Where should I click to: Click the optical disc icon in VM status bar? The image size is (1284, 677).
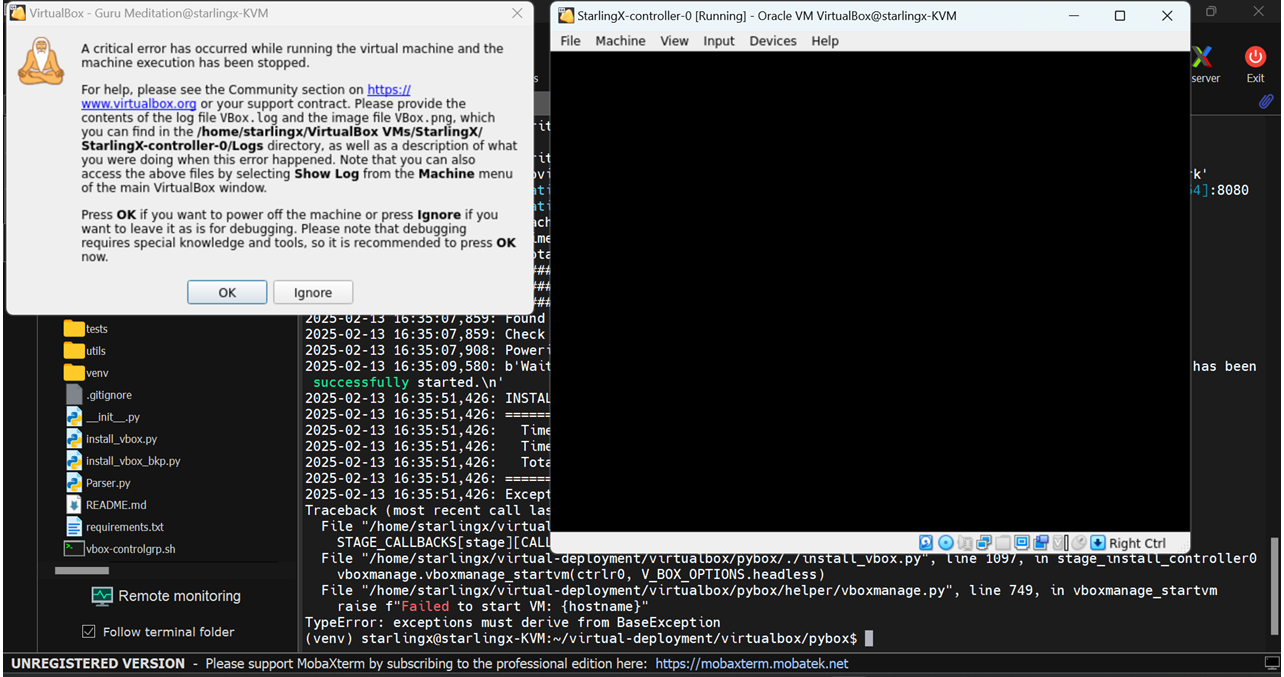point(945,543)
